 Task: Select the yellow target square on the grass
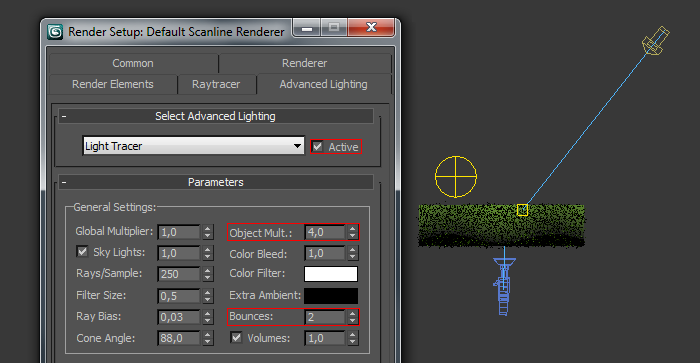click(x=522, y=210)
